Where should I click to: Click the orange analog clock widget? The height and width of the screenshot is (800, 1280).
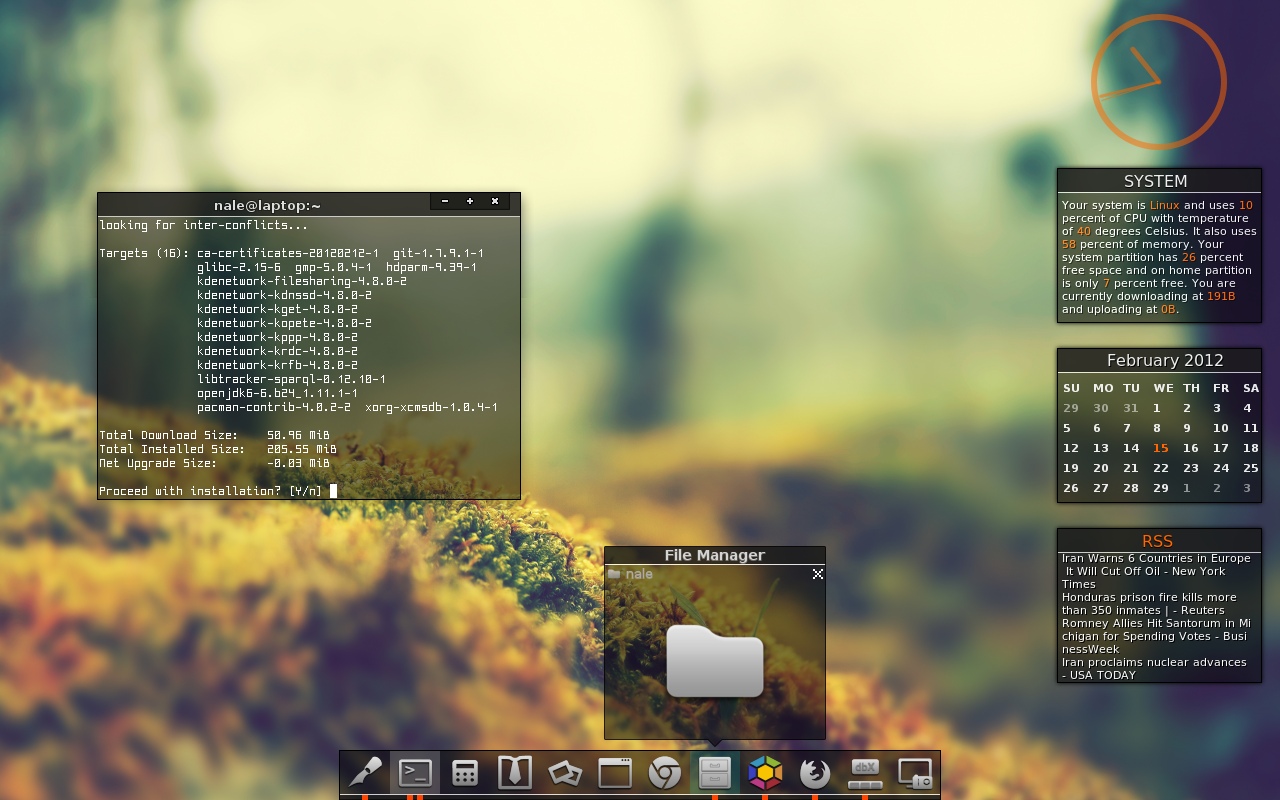(1159, 82)
